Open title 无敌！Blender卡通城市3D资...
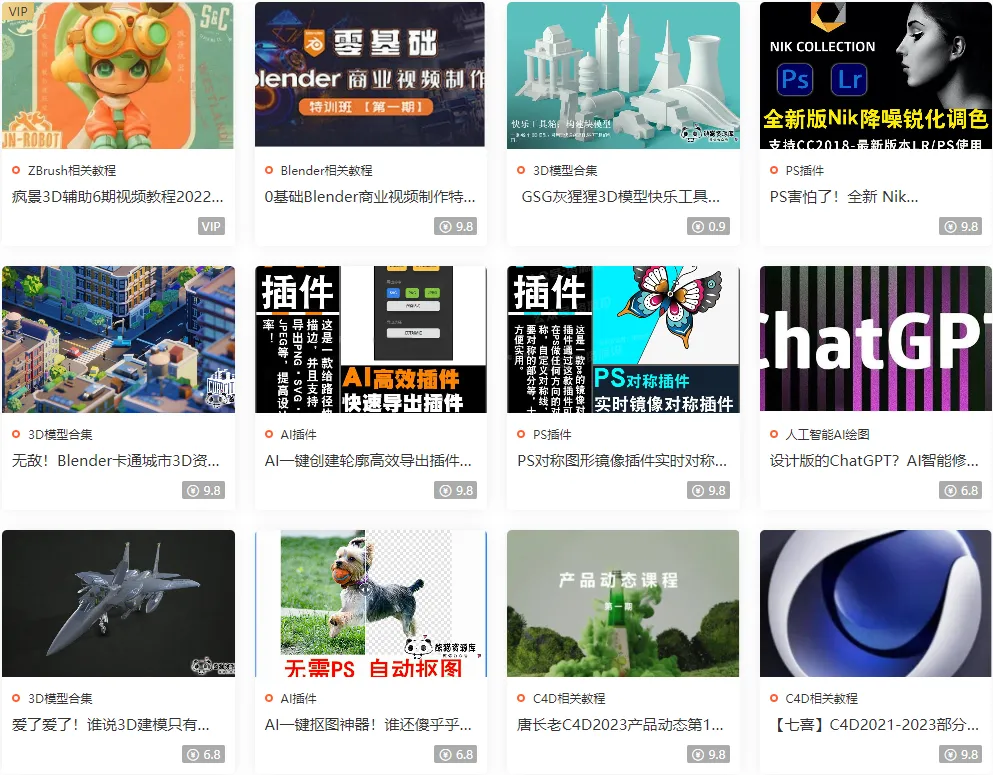This screenshot has width=993, height=775. 116,461
